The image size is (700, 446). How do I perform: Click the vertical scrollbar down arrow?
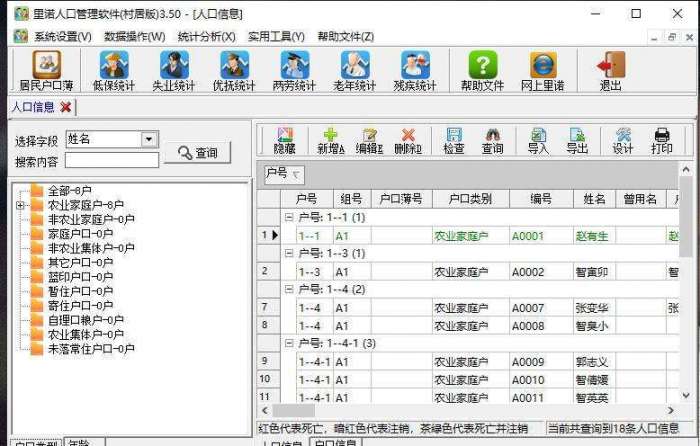686,395
